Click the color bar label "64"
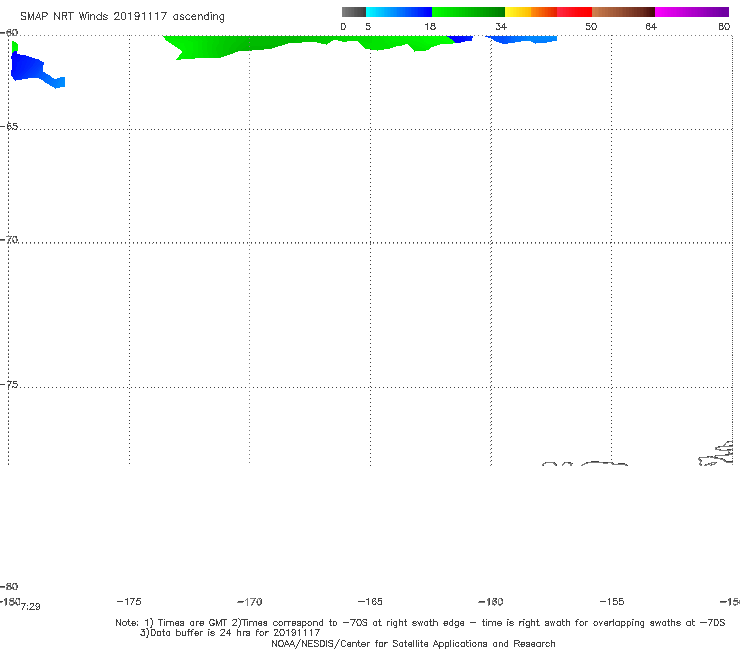 click(651, 26)
